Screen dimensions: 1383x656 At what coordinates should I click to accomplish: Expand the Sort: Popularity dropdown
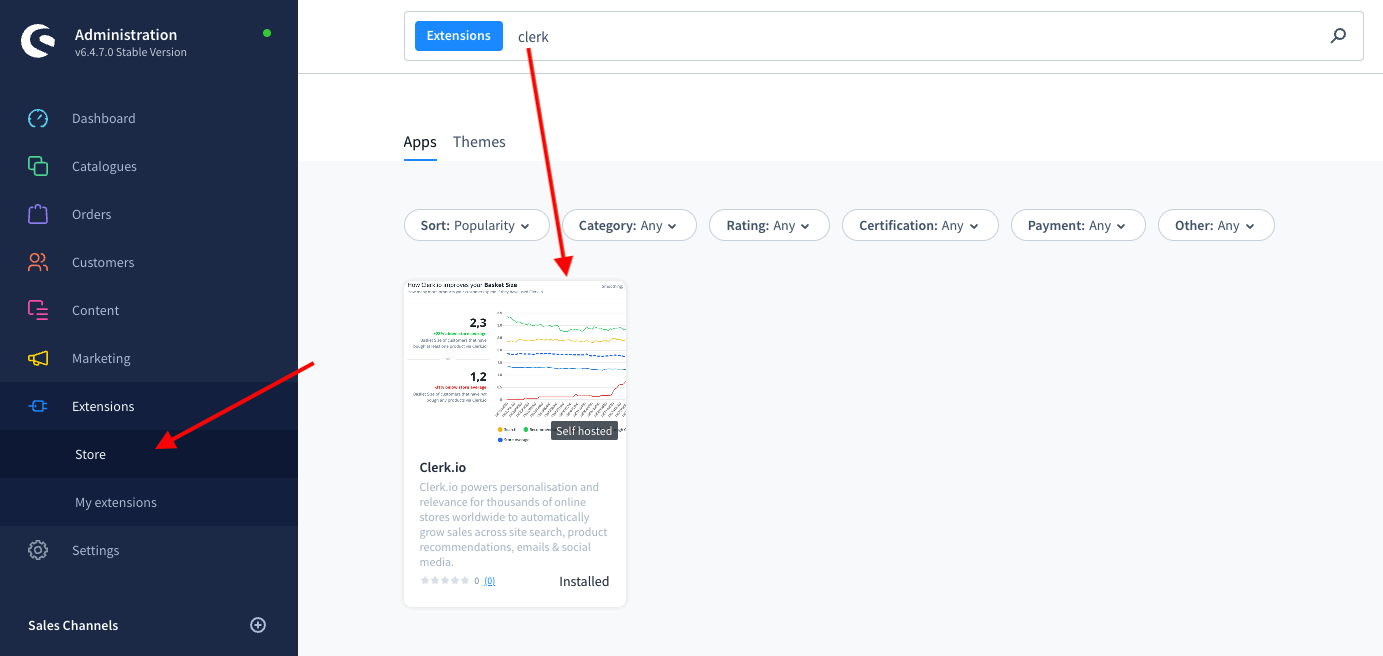476,226
